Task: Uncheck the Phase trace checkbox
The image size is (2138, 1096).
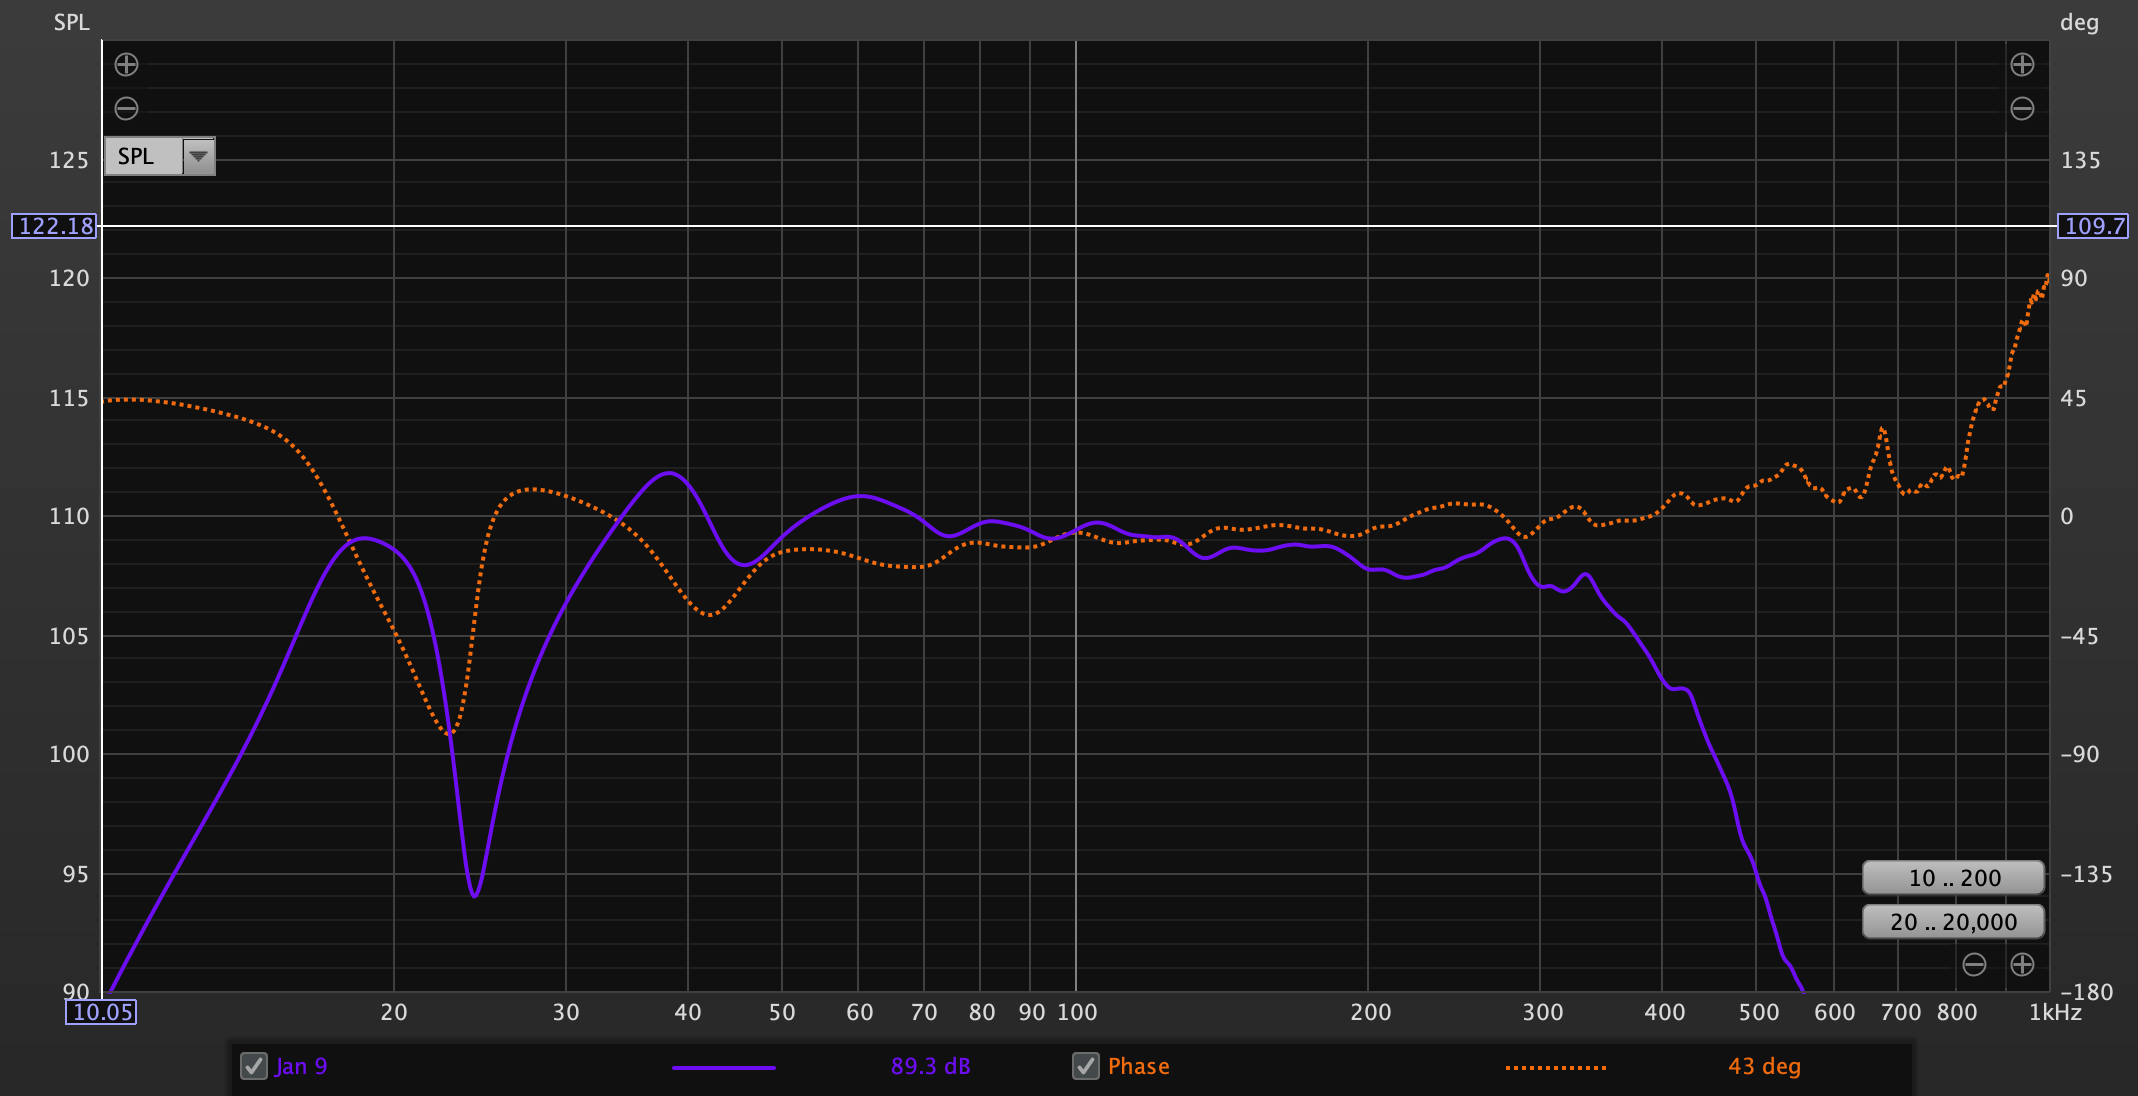Action: click(1086, 1066)
